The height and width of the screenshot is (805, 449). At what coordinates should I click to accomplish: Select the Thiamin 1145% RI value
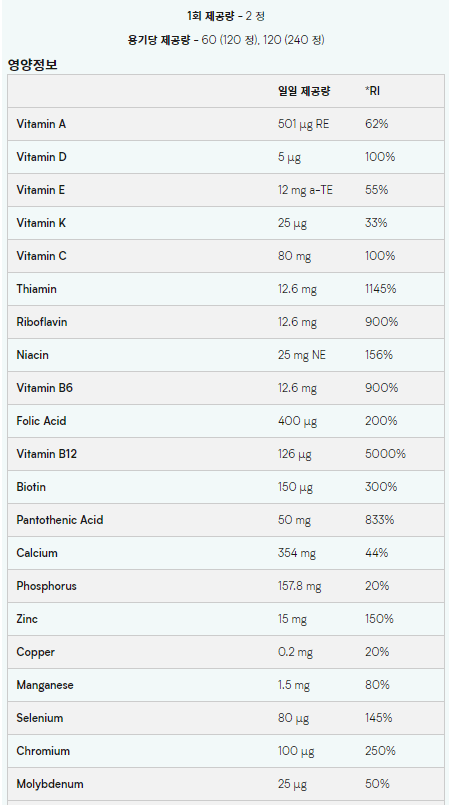tap(380, 289)
